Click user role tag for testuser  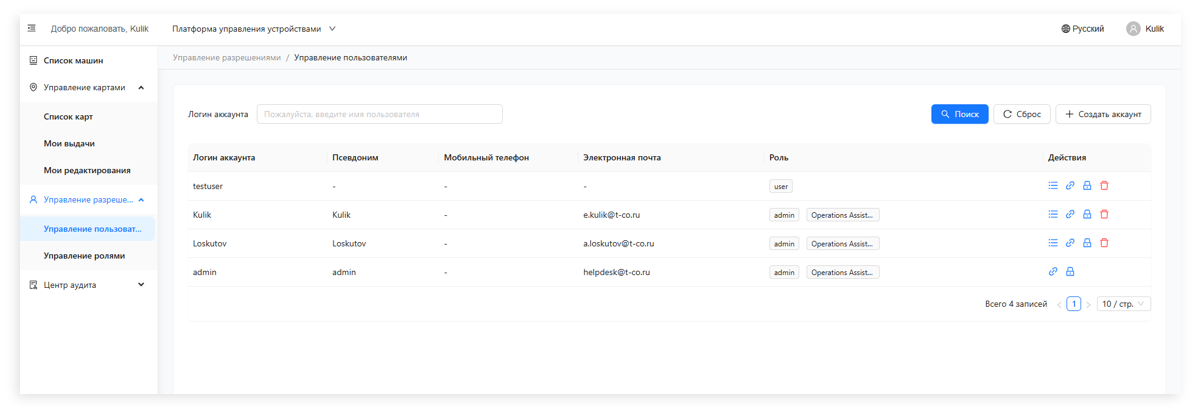(782, 185)
